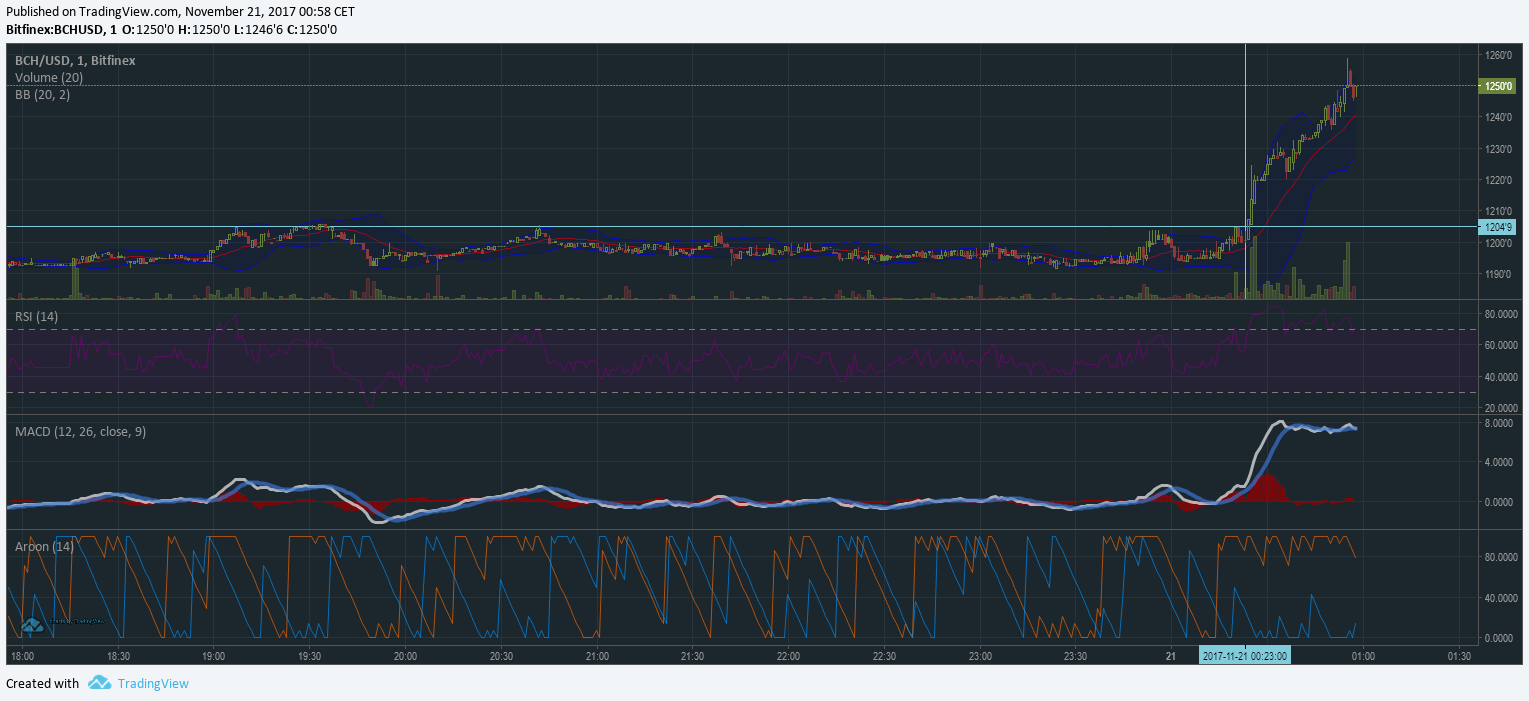Click the 23:00 time axis label
The image size is (1529, 701).
point(980,656)
